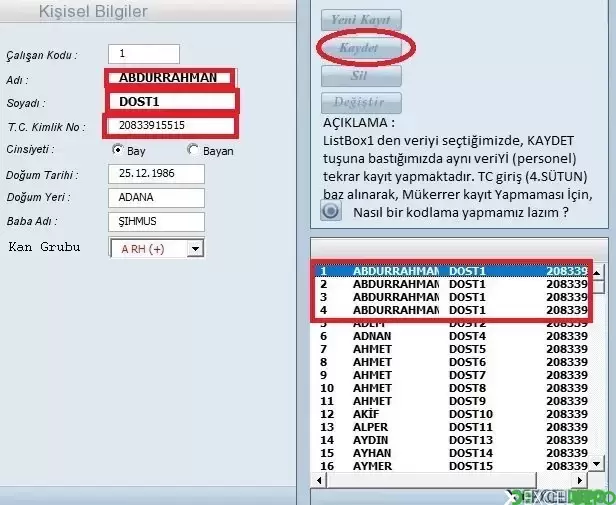This screenshot has height=505, width=616.
Task: Click the horizontal scrollbar thumb of the list
Action: tap(431, 480)
